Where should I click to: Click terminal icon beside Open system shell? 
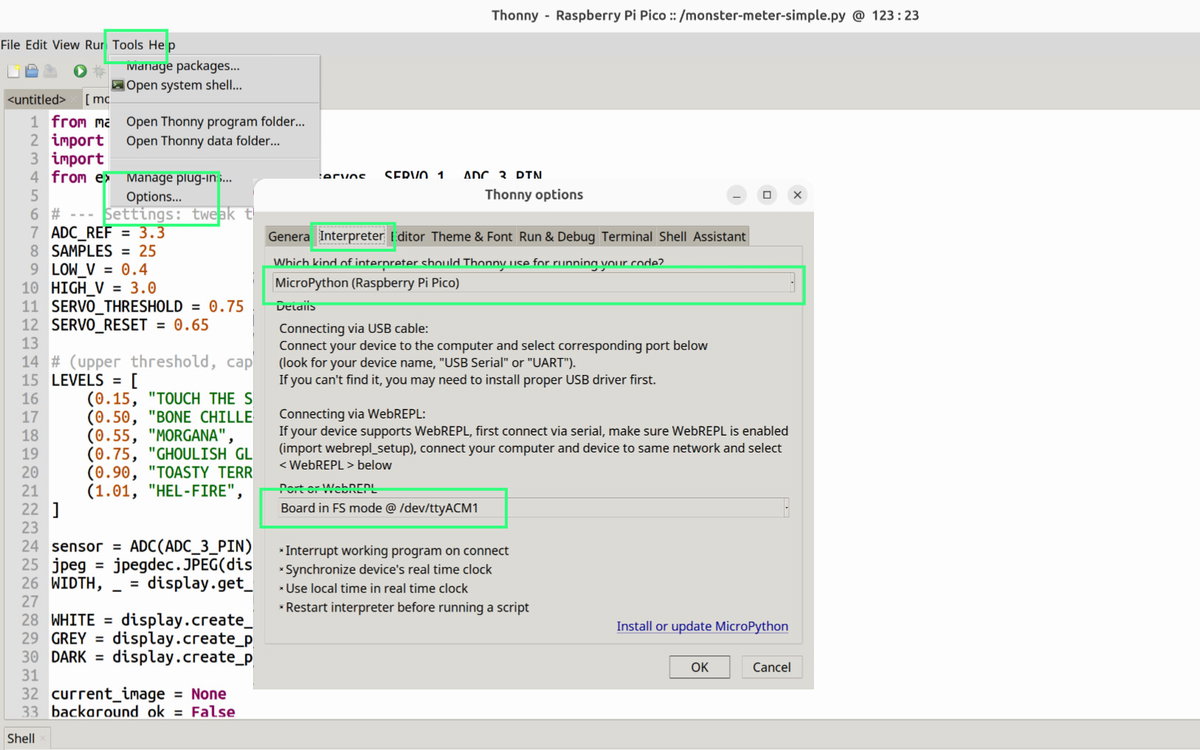pos(118,85)
